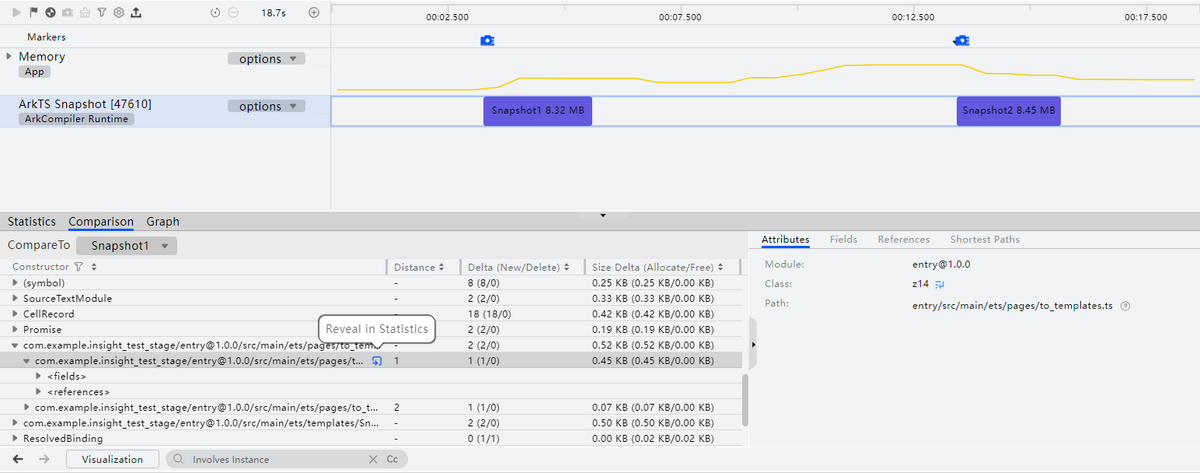Click the Reveal in Statistics icon
The image size is (1200, 473).
click(x=377, y=360)
